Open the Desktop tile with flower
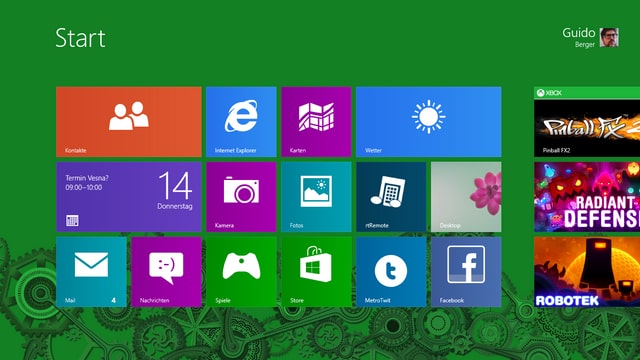Screen dimensions: 640x360 (466, 197)
